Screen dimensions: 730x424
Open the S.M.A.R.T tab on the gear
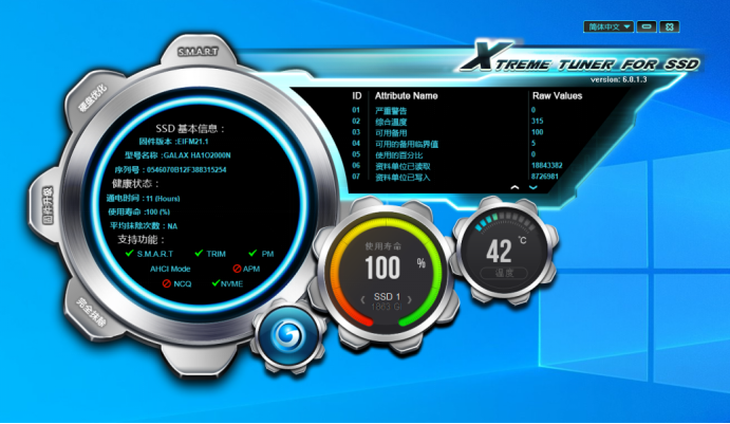tap(198, 52)
